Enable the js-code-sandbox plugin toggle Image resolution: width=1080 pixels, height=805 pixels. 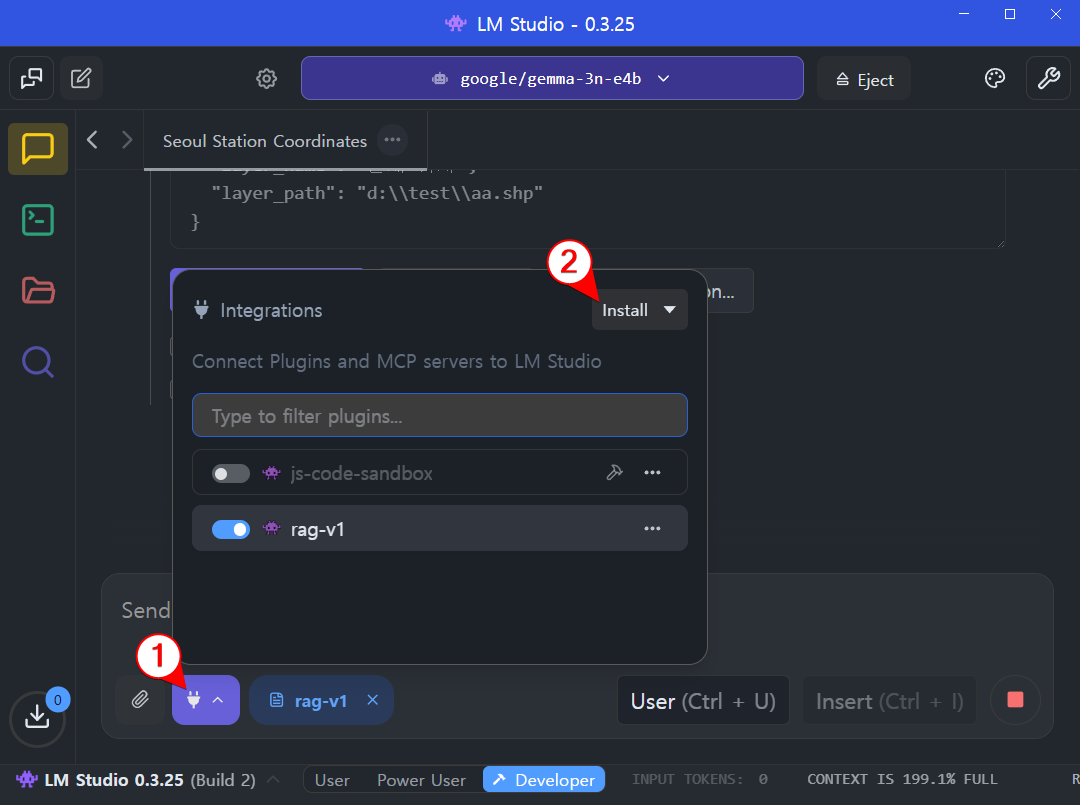[x=231, y=473]
